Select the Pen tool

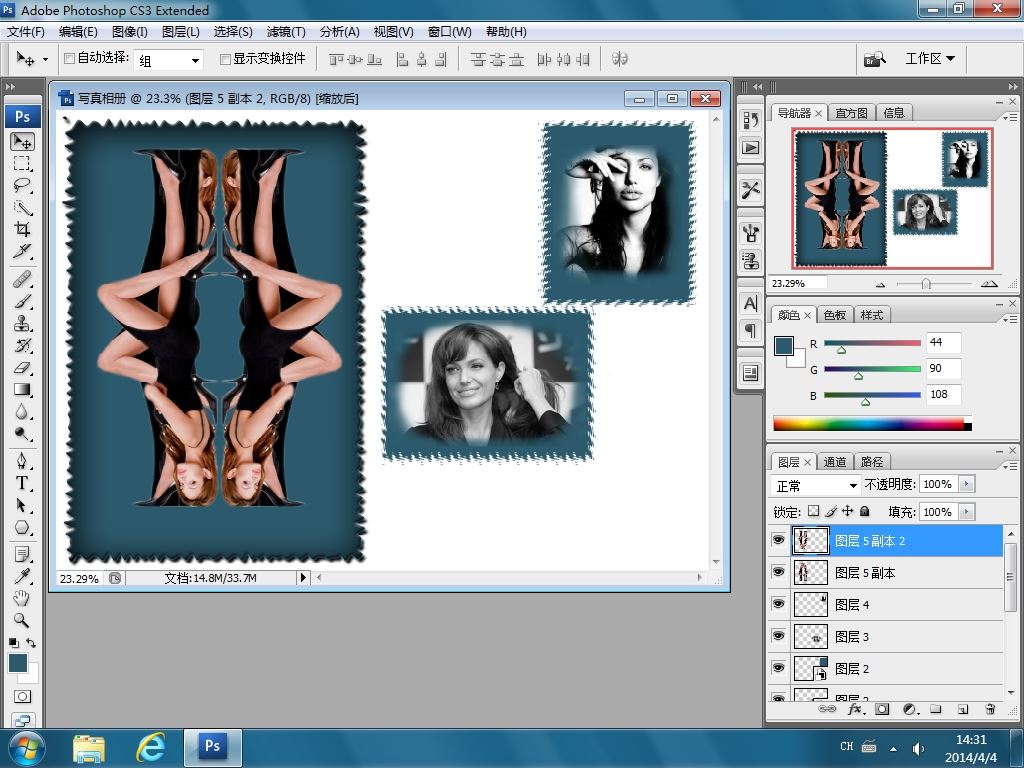(x=22, y=461)
